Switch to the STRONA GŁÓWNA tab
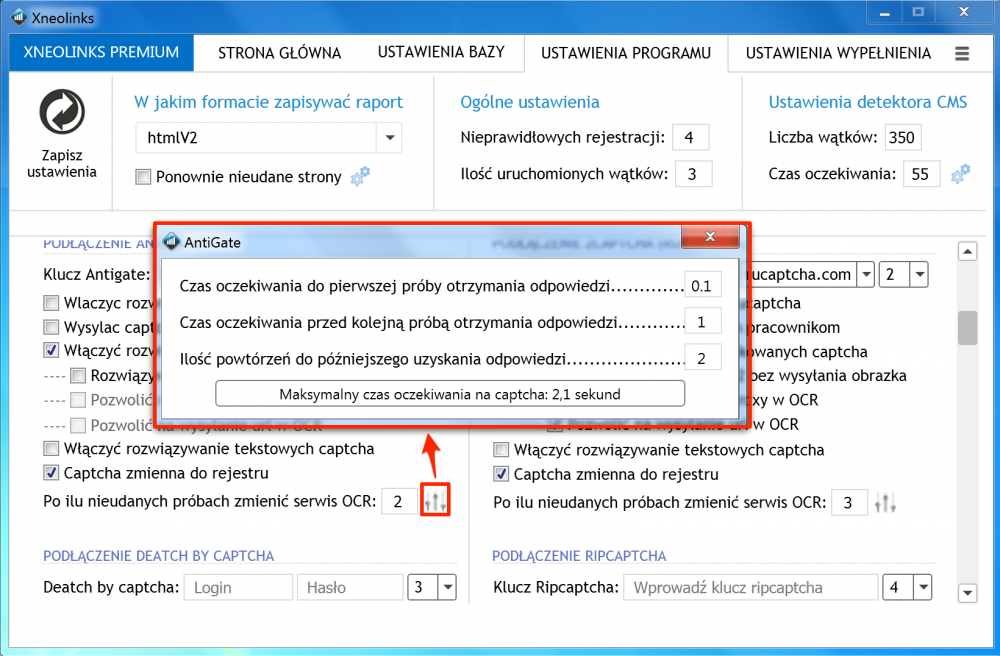 [x=279, y=53]
